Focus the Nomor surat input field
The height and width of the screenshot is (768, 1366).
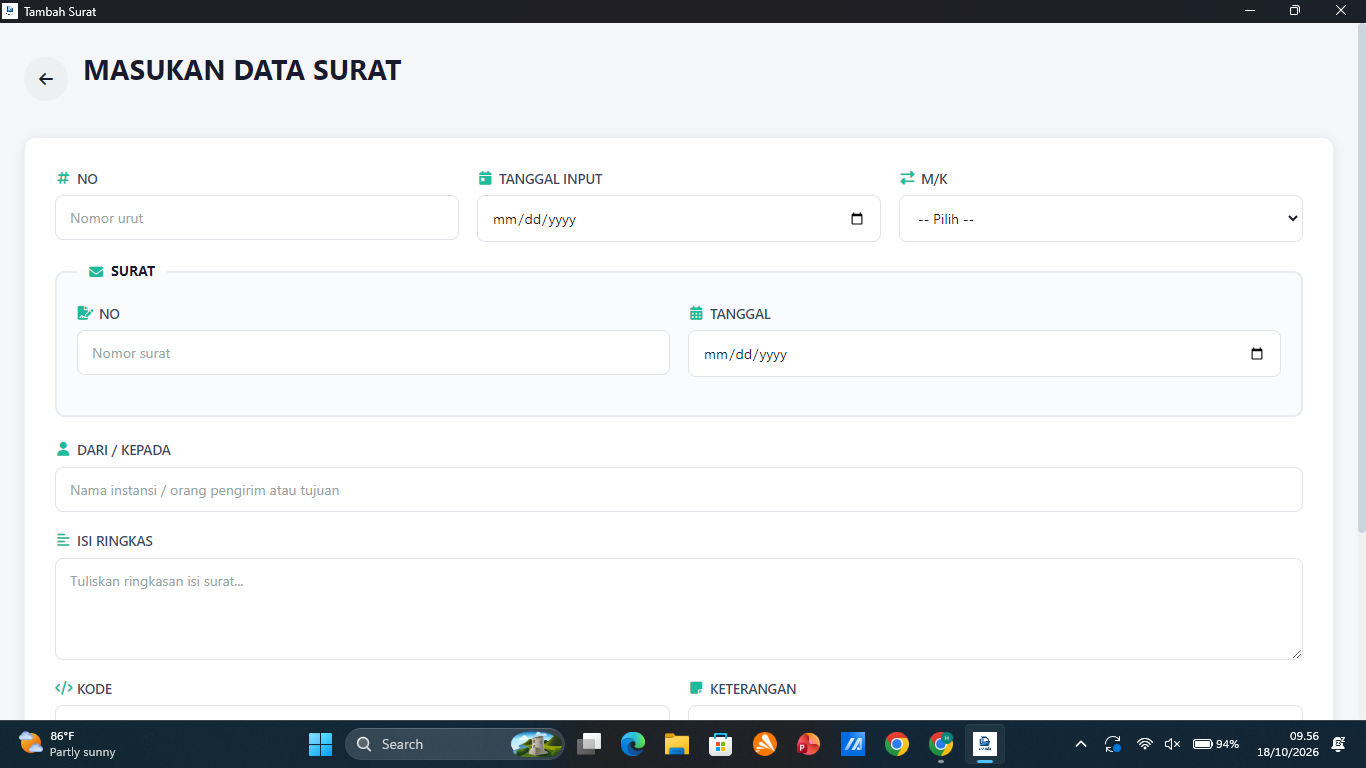[373, 352]
